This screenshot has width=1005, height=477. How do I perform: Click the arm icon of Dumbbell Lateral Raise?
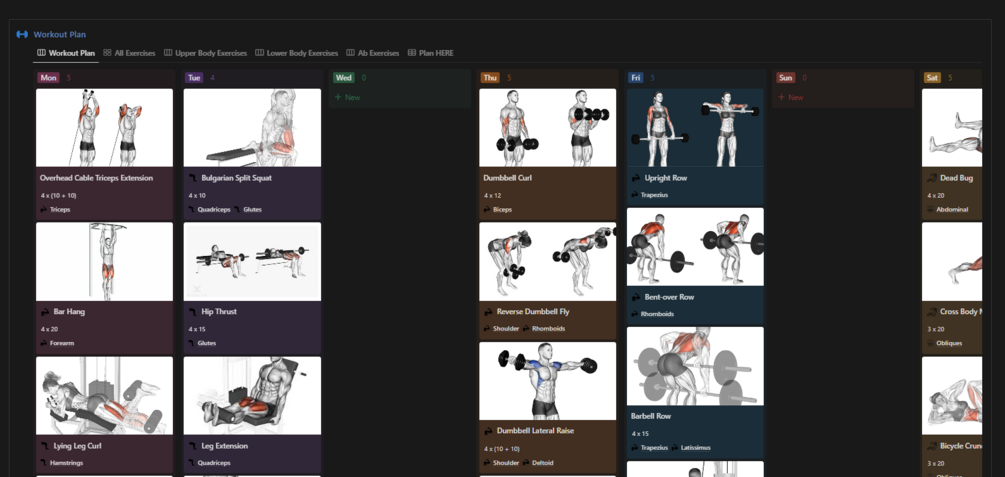[488, 431]
